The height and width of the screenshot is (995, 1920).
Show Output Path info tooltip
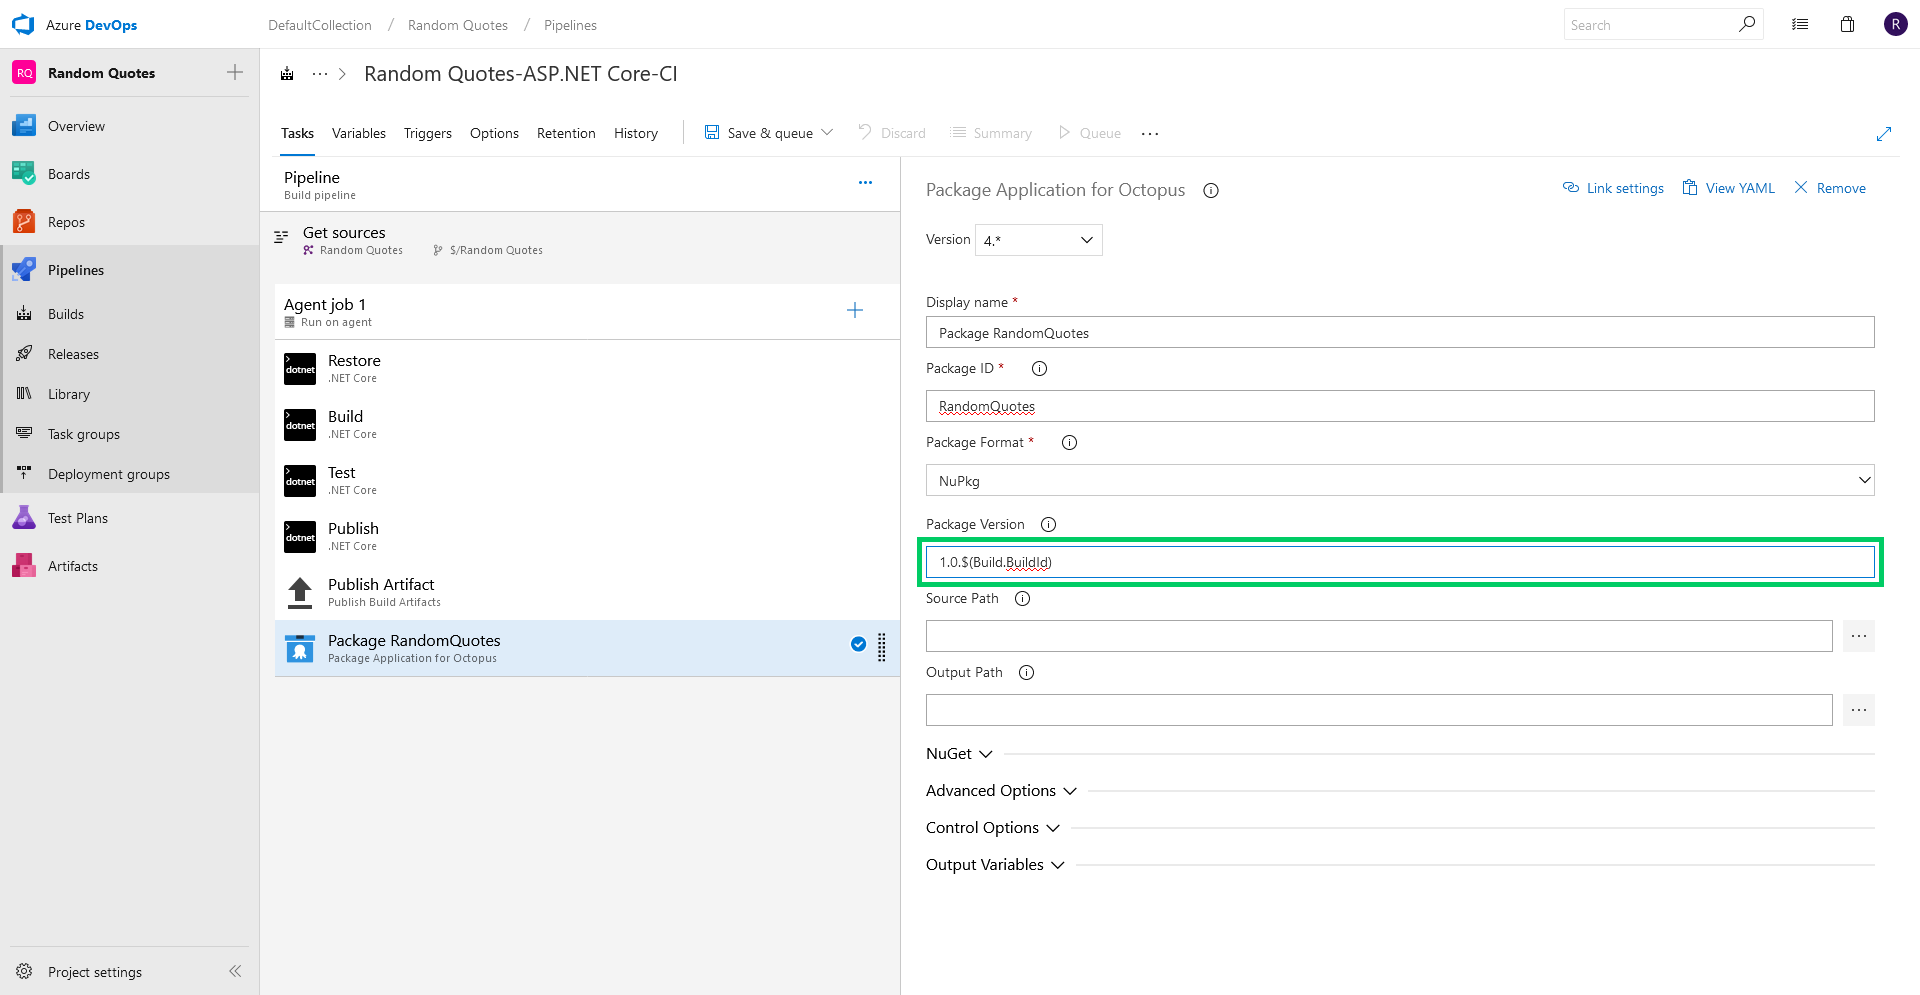[x=1026, y=672]
